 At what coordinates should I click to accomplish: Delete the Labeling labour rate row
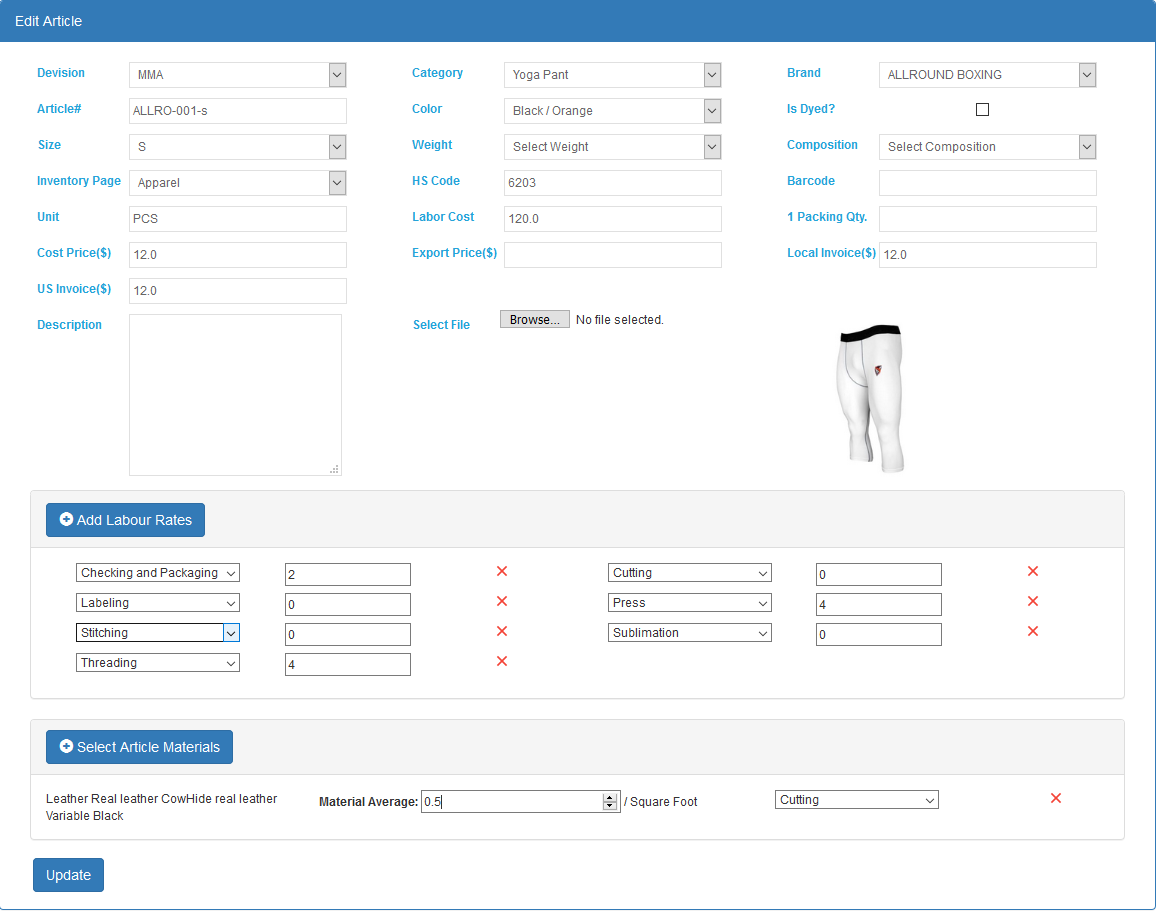[x=502, y=601]
